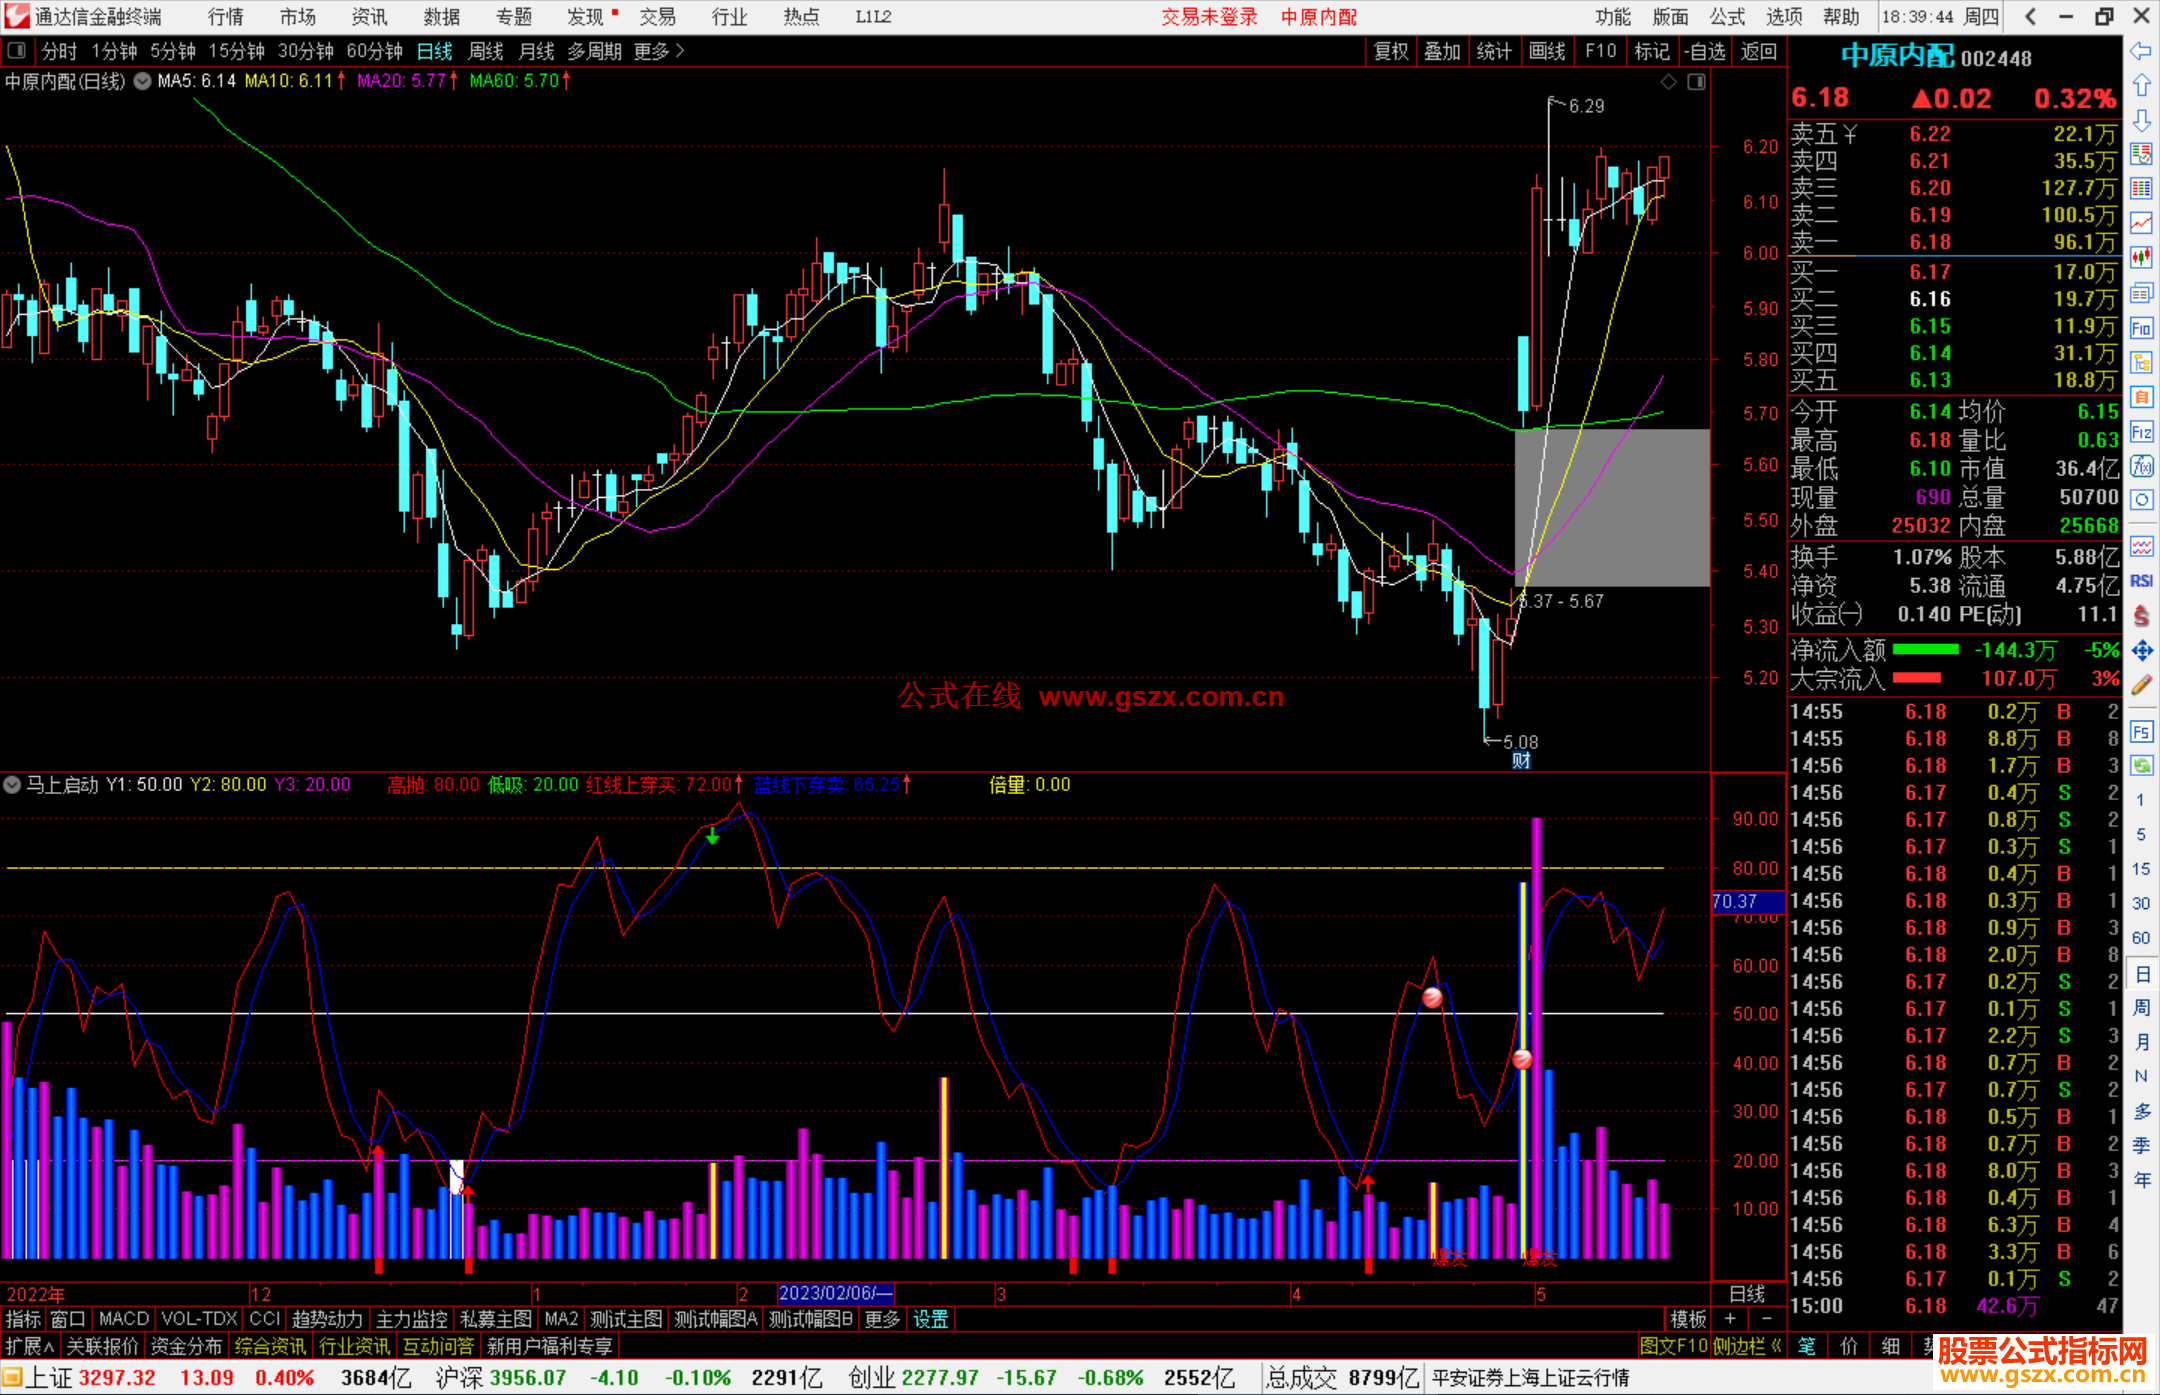
Task: Open the F10 info icon in sidebar
Action: point(2141,328)
